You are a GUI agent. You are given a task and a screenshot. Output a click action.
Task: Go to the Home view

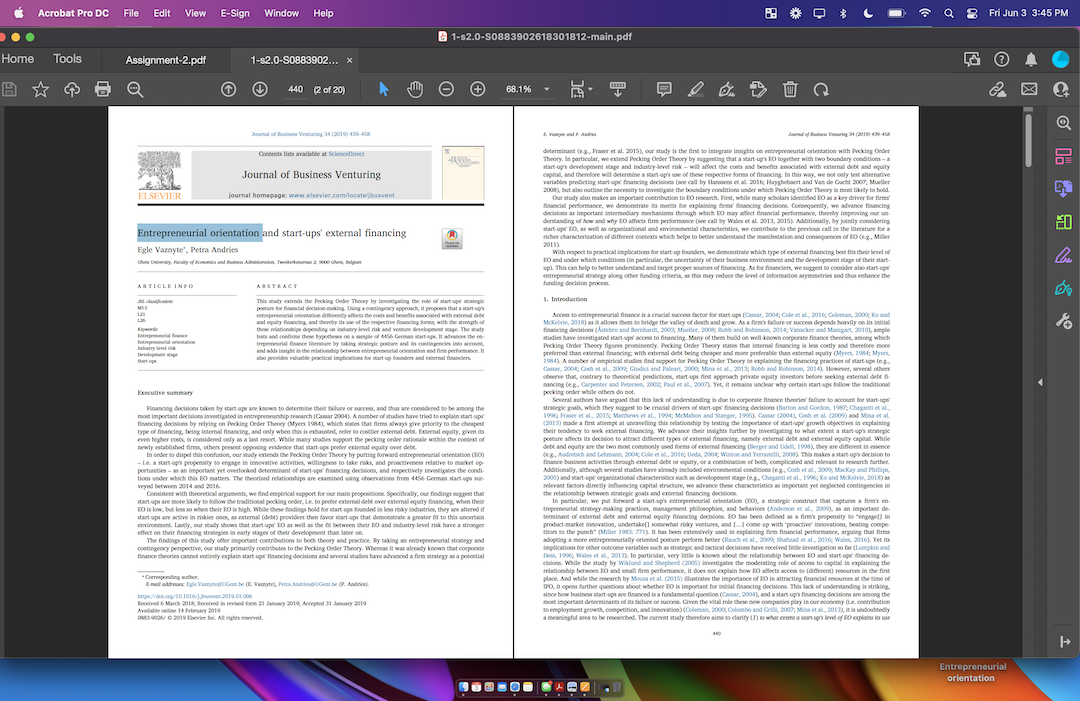(x=18, y=59)
